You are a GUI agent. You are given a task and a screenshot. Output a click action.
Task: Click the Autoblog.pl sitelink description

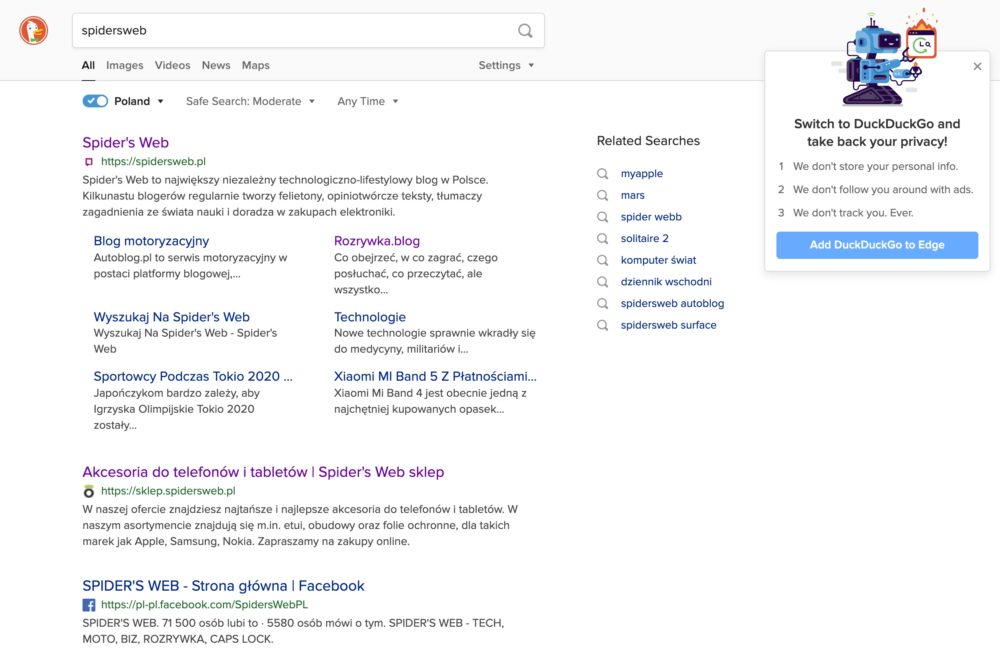pyautogui.click(x=190, y=266)
